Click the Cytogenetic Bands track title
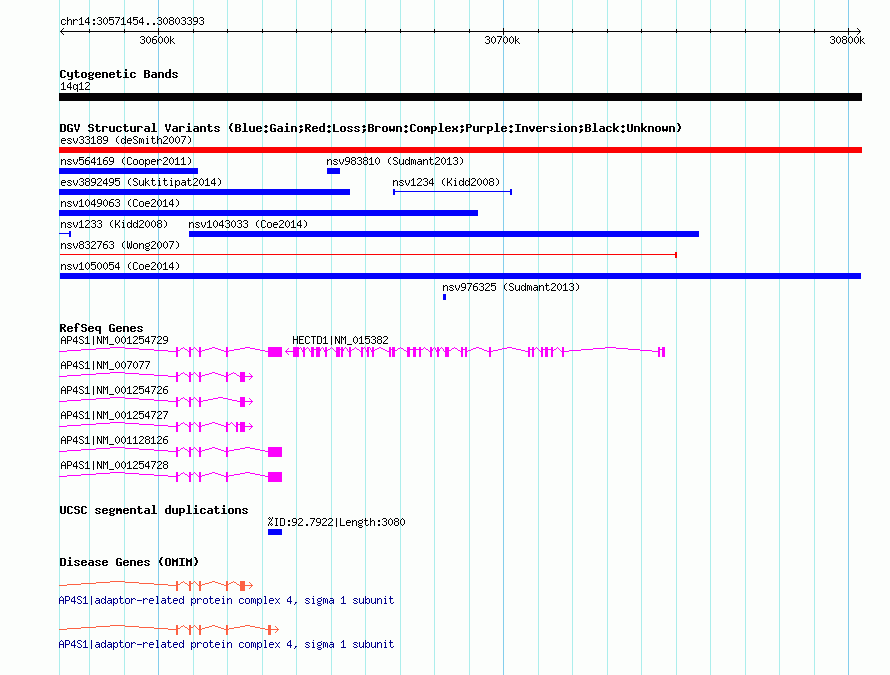Screen dimensions: 890x675 (119, 74)
